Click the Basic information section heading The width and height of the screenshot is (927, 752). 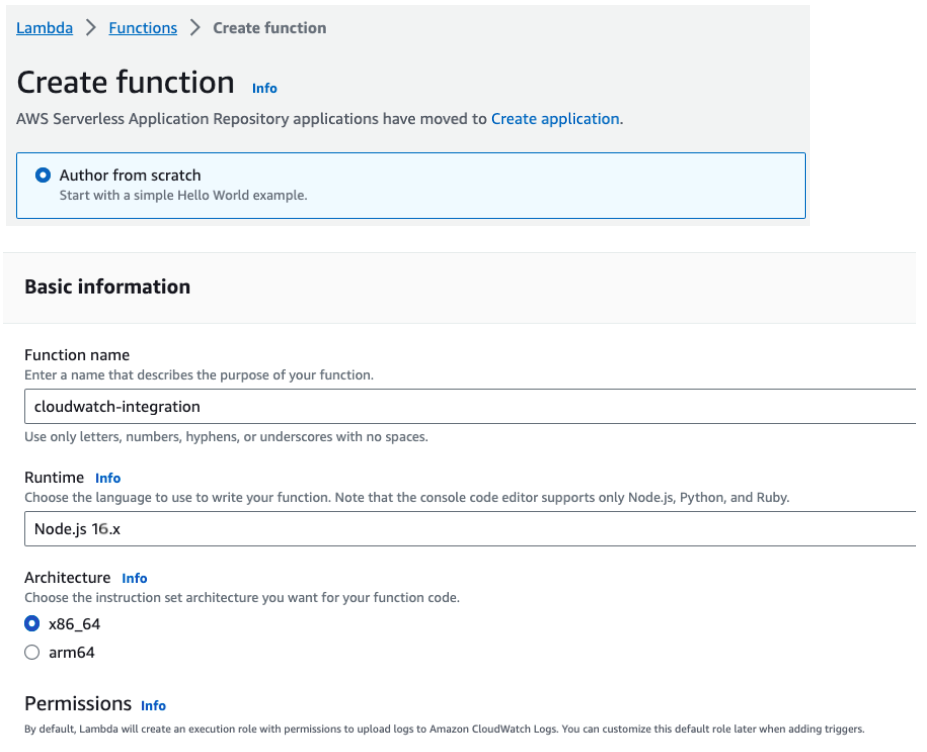coord(107,287)
